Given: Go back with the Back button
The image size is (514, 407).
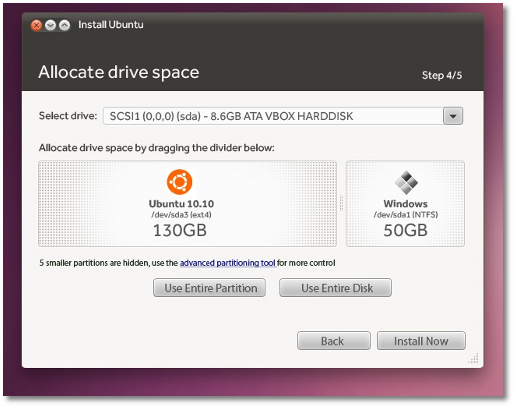Looking at the screenshot, I should click(334, 341).
